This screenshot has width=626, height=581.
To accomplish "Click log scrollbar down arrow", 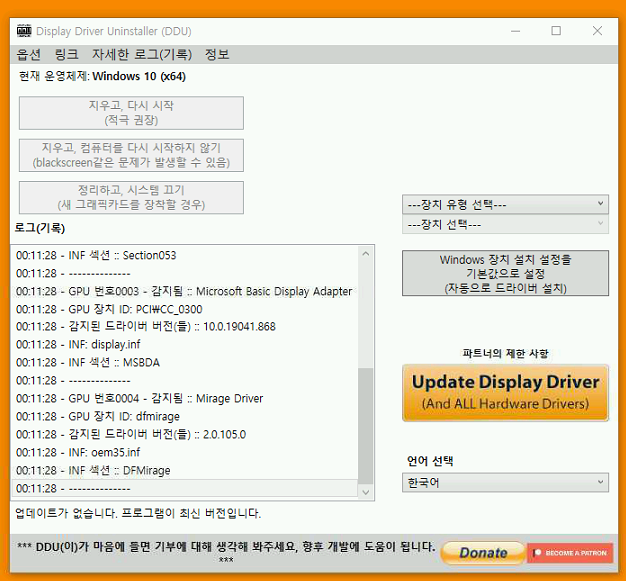I will [x=366, y=492].
